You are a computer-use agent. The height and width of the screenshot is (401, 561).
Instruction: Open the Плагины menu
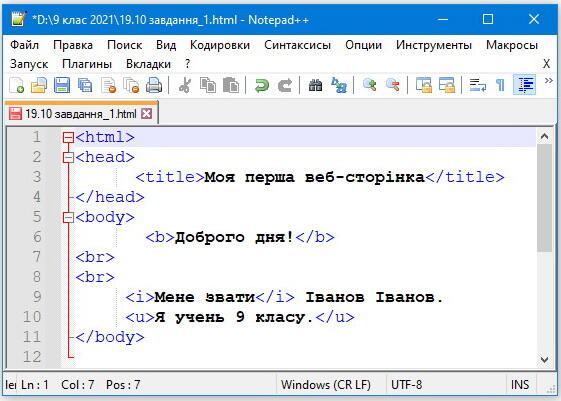point(87,64)
